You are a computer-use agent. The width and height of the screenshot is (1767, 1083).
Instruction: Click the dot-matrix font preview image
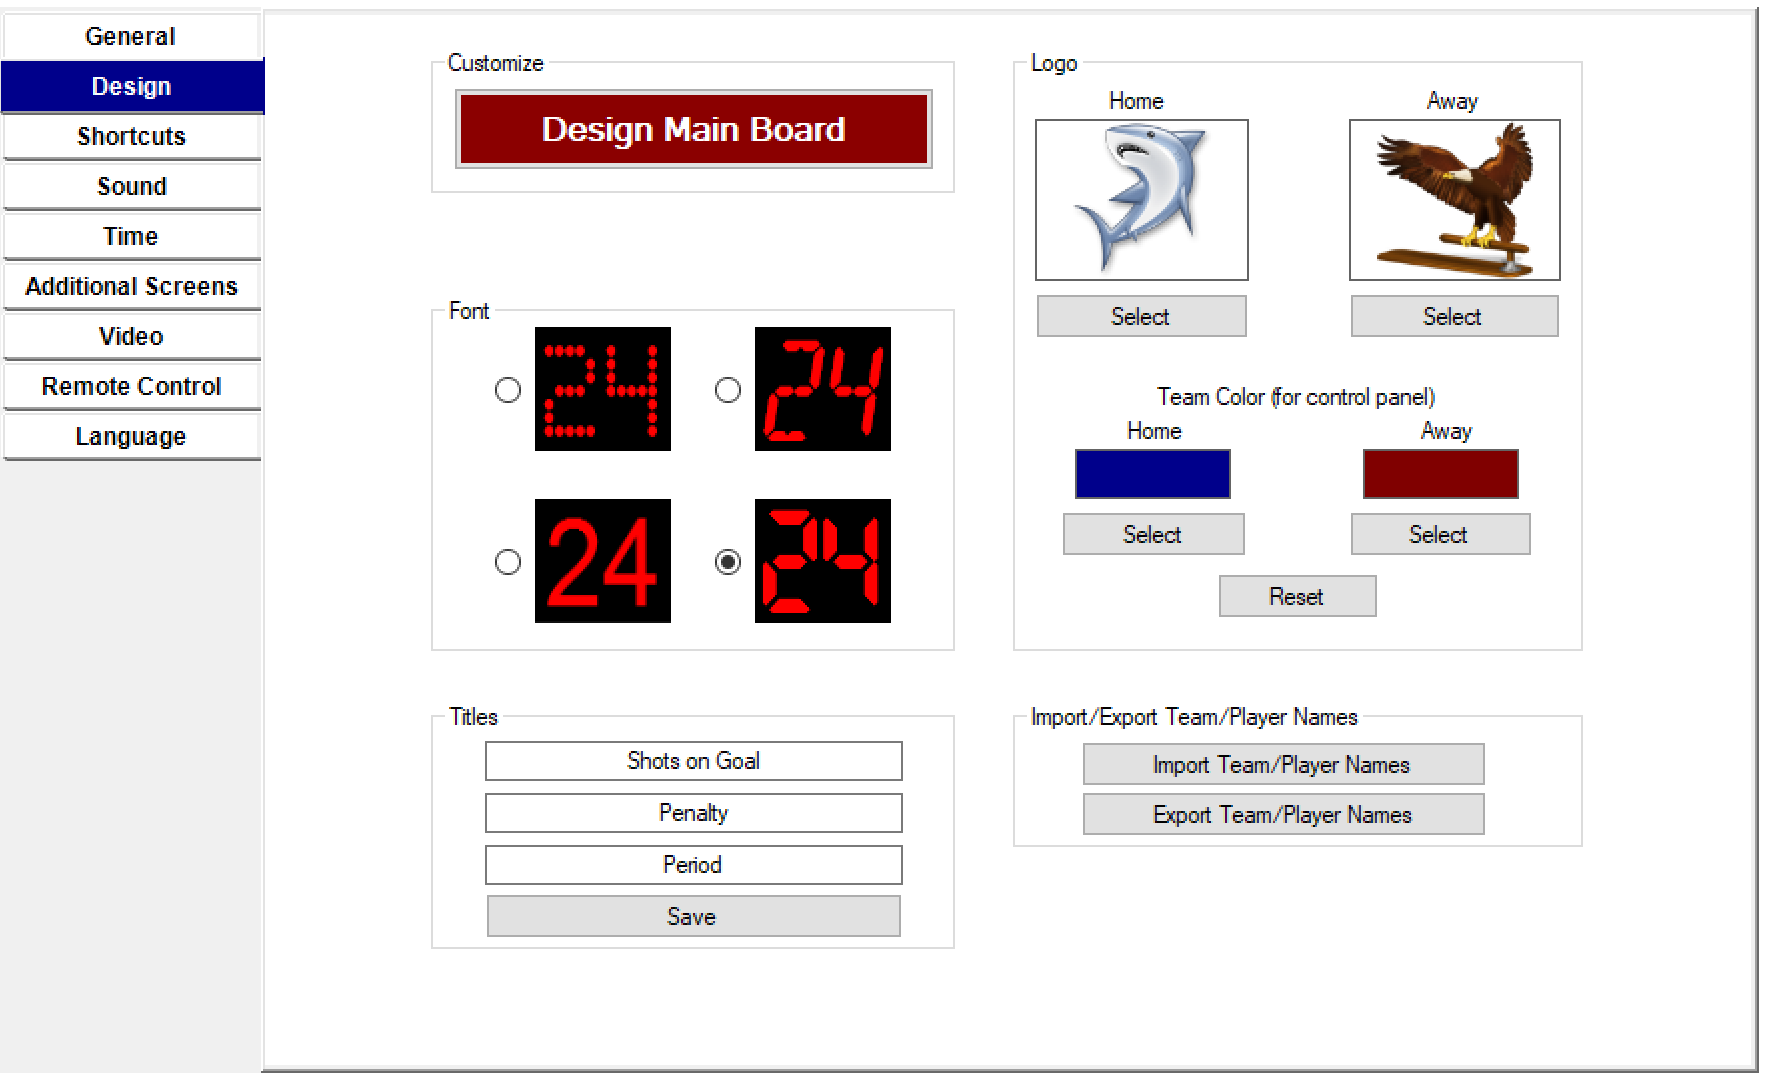tap(602, 389)
